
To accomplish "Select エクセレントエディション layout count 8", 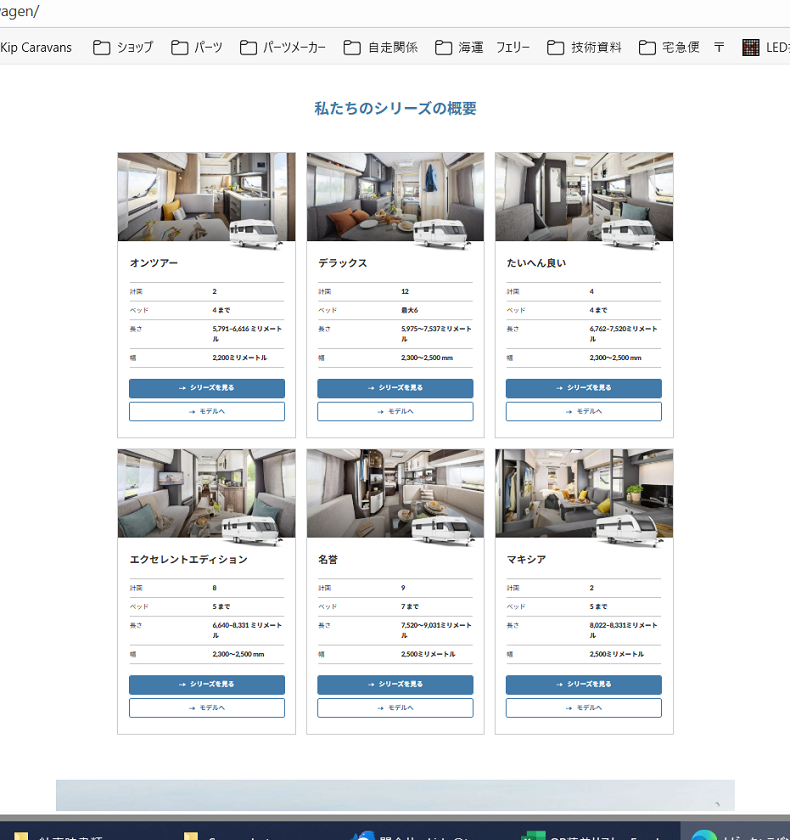I will 214,588.
